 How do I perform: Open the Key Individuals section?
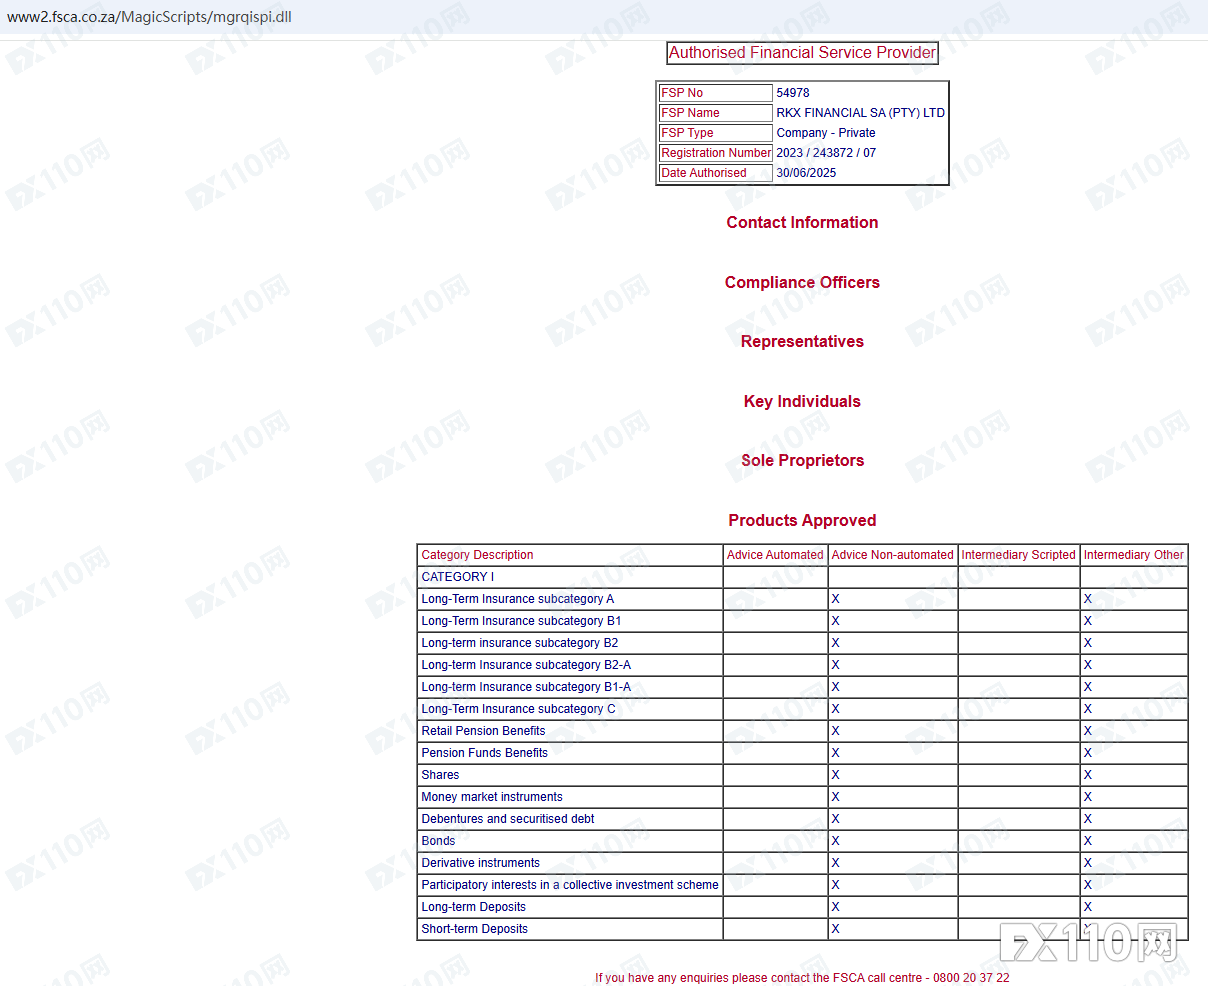click(x=802, y=402)
